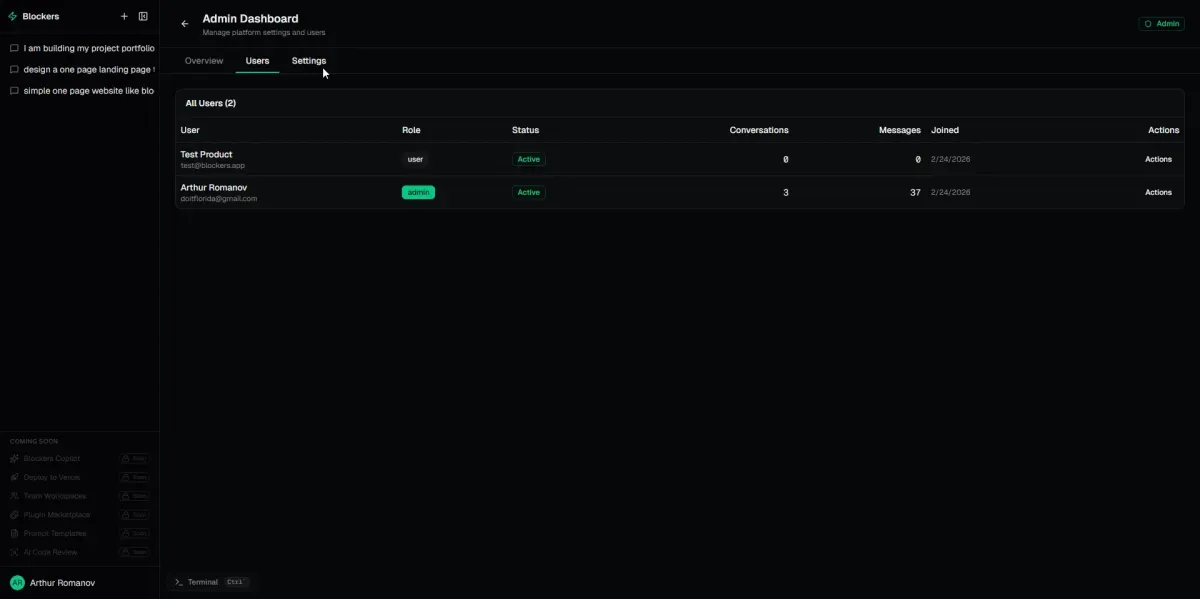Open Actions menu for Arthur Romanov
The width and height of the screenshot is (1200, 599).
click(1158, 192)
